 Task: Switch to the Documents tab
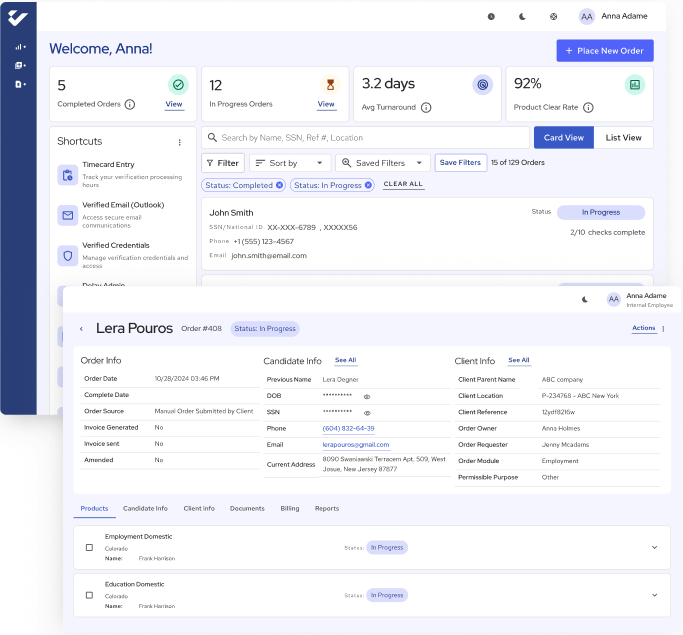coord(247,508)
